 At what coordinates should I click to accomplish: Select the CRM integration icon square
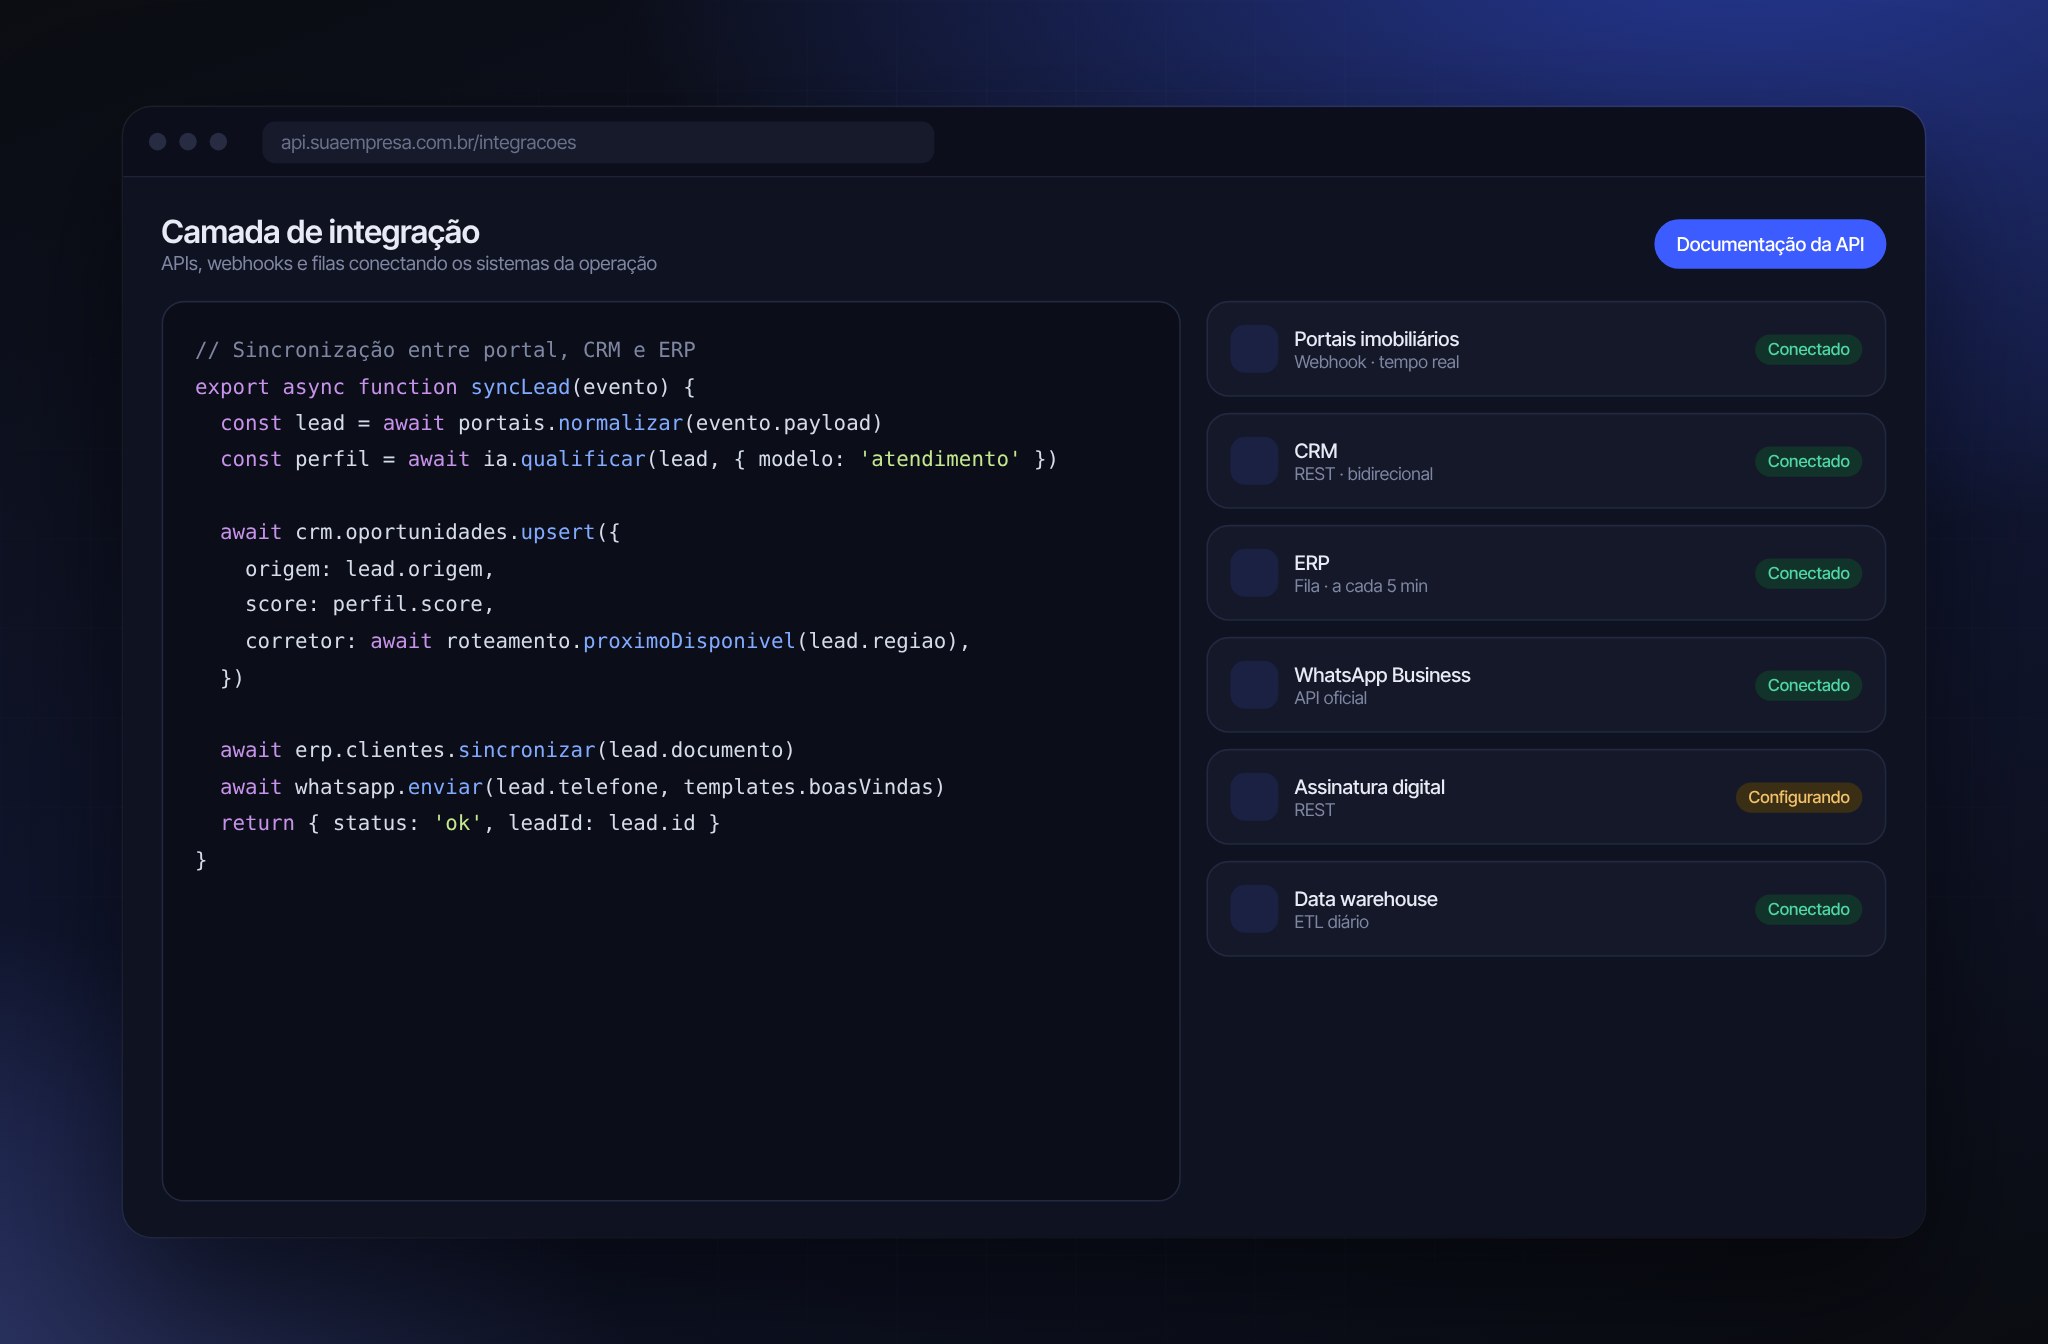coord(1254,461)
